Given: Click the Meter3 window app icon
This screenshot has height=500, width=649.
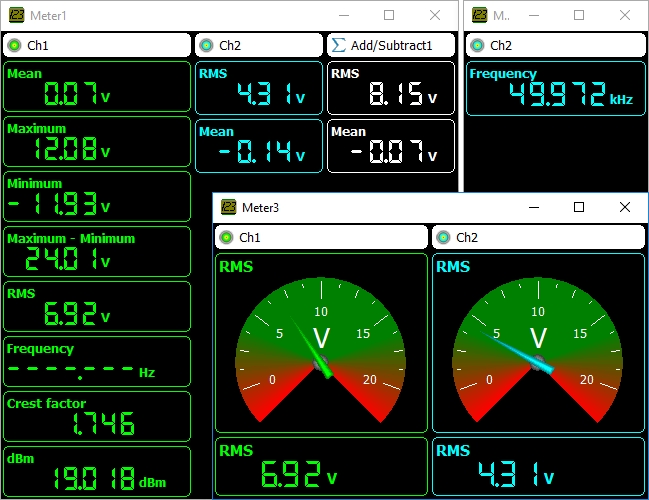Looking at the screenshot, I should click(228, 207).
